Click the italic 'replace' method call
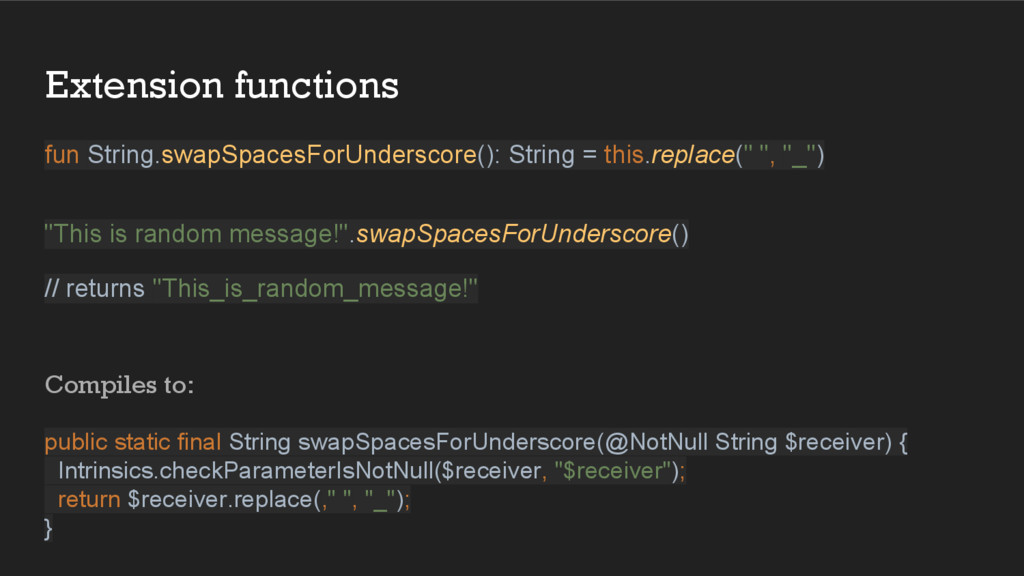 [x=693, y=155]
